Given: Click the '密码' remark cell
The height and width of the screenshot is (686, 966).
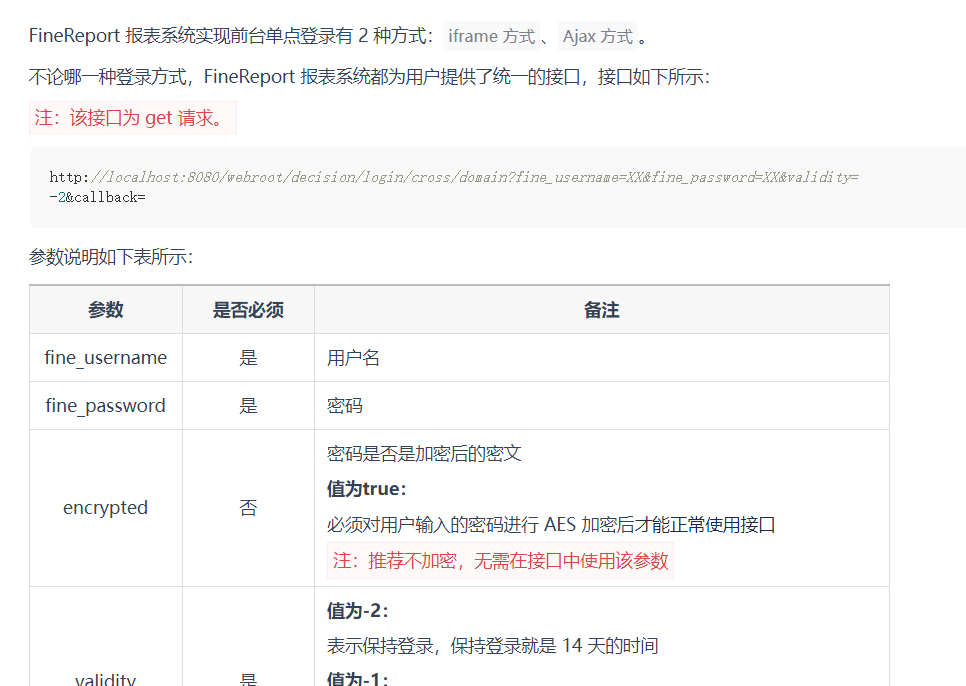Looking at the screenshot, I should (602, 406).
